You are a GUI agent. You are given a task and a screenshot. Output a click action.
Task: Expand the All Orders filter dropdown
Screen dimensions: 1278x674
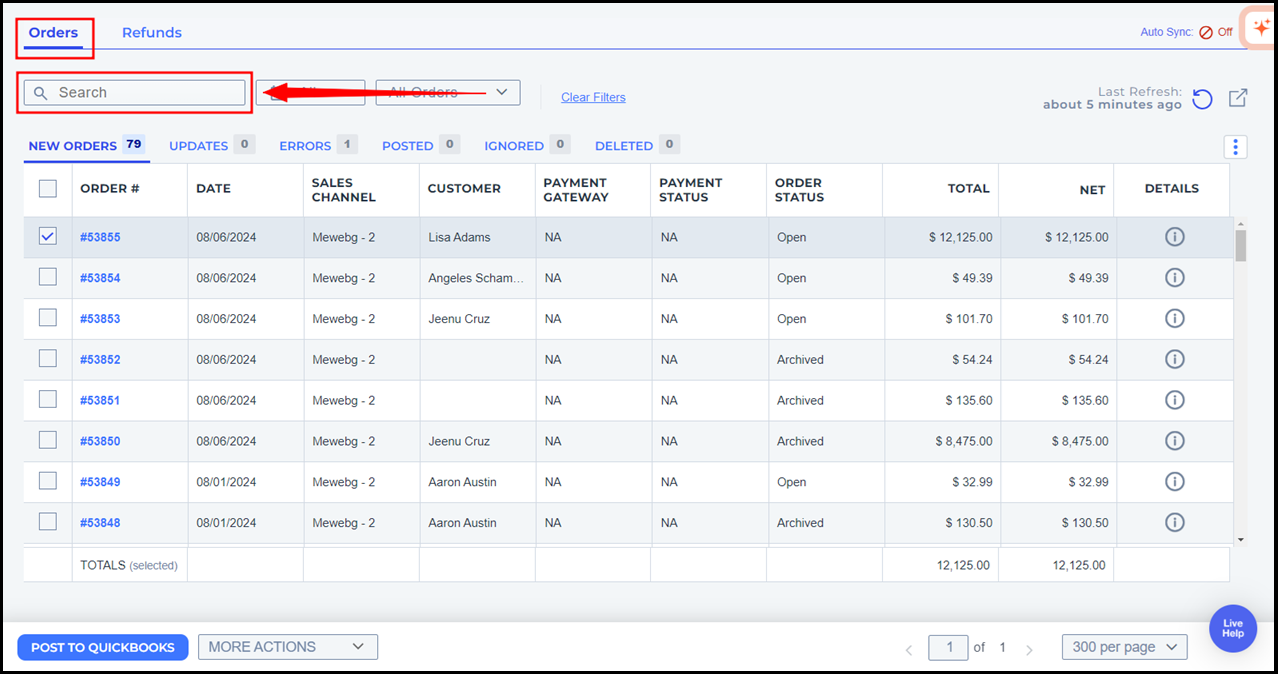click(447, 93)
